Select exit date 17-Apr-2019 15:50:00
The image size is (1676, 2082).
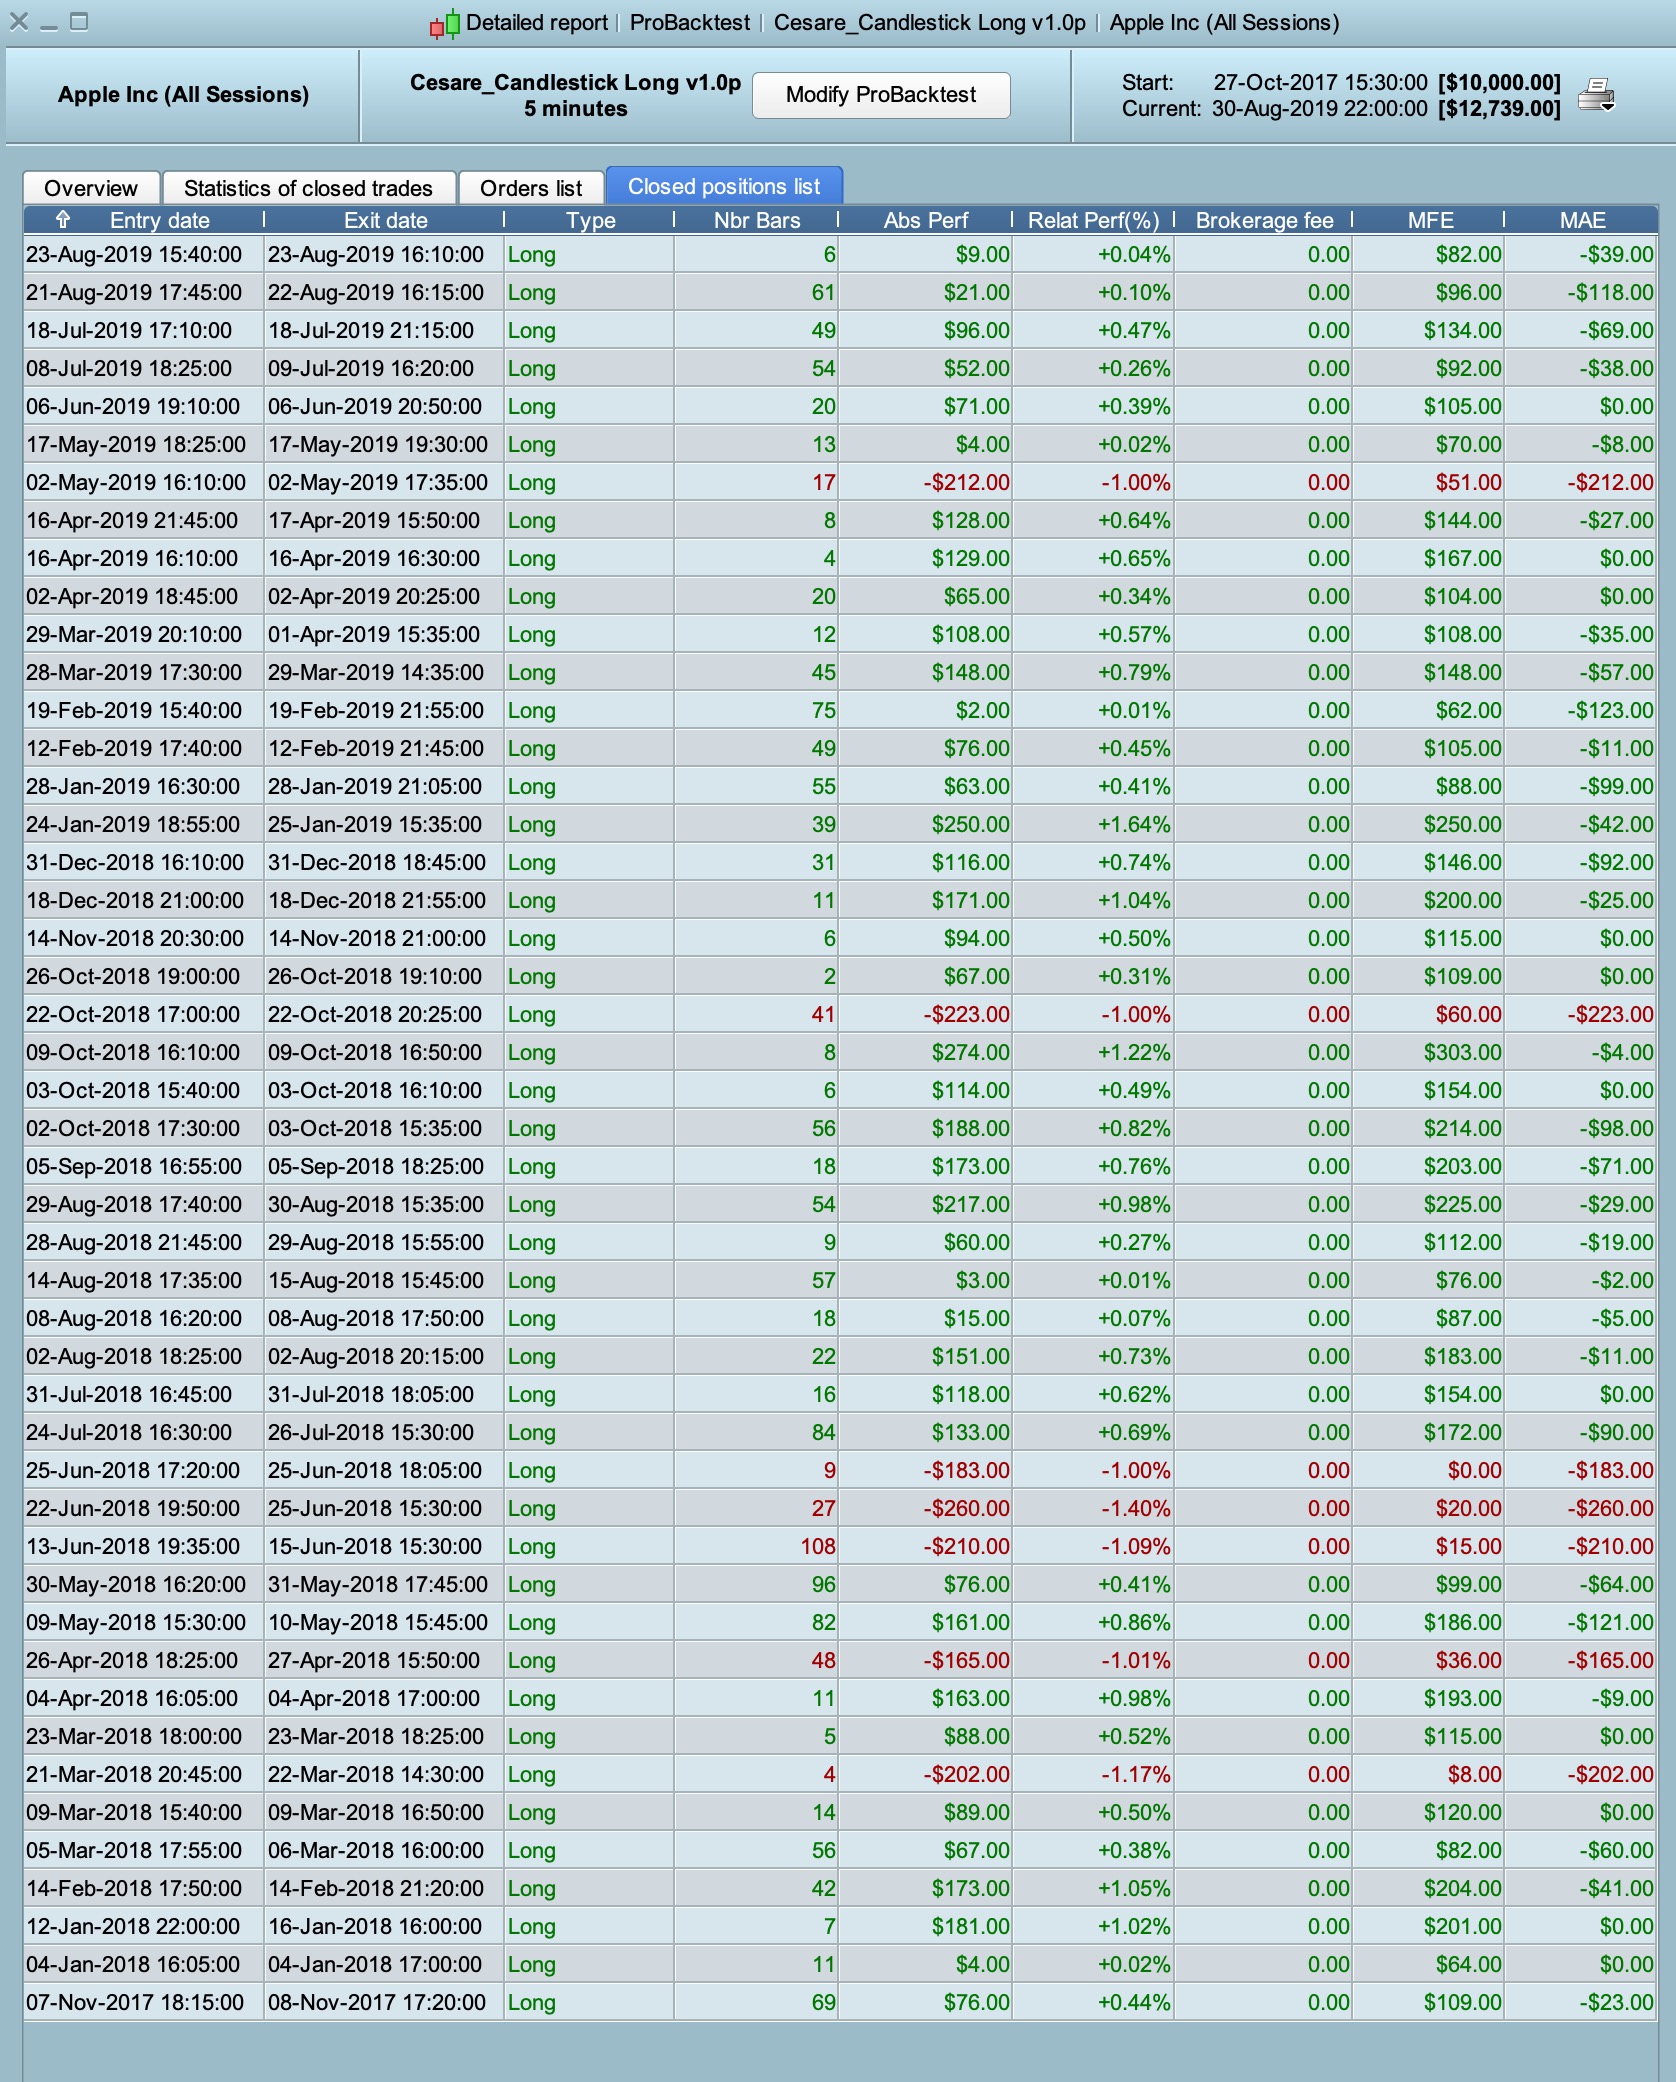374,521
